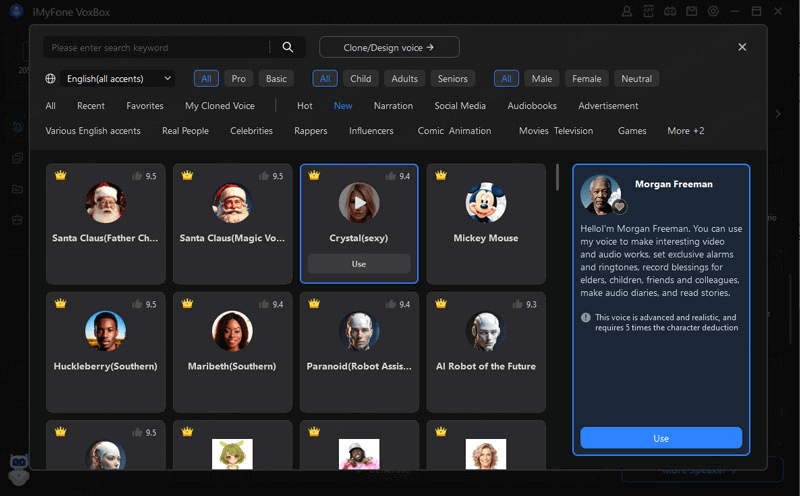800x496 pixels.
Task: Select the Pro tier filter
Action: pyautogui.click(x=238, y=79)
